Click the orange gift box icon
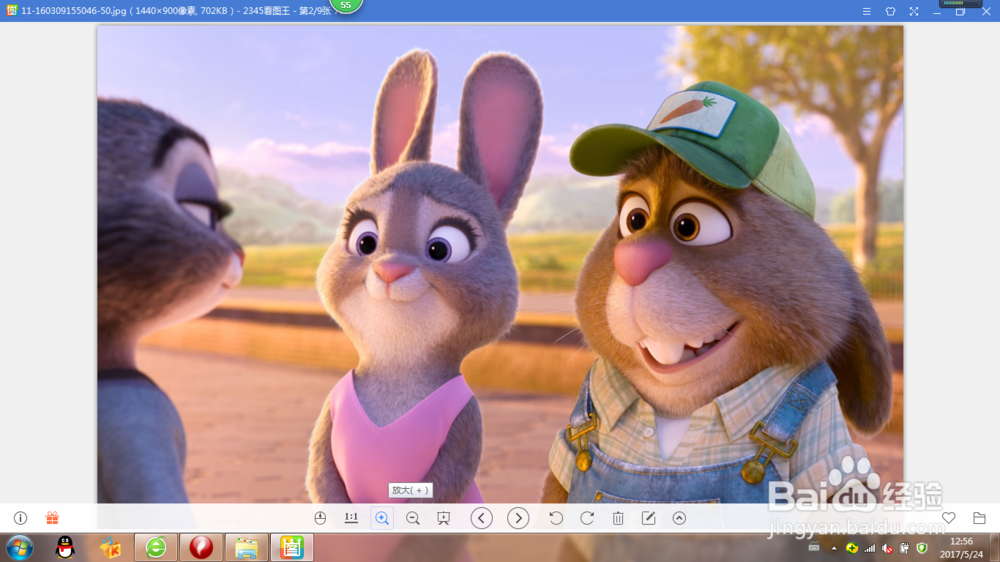This screenshot has width=1000, height=562. (x=52, y=518)
